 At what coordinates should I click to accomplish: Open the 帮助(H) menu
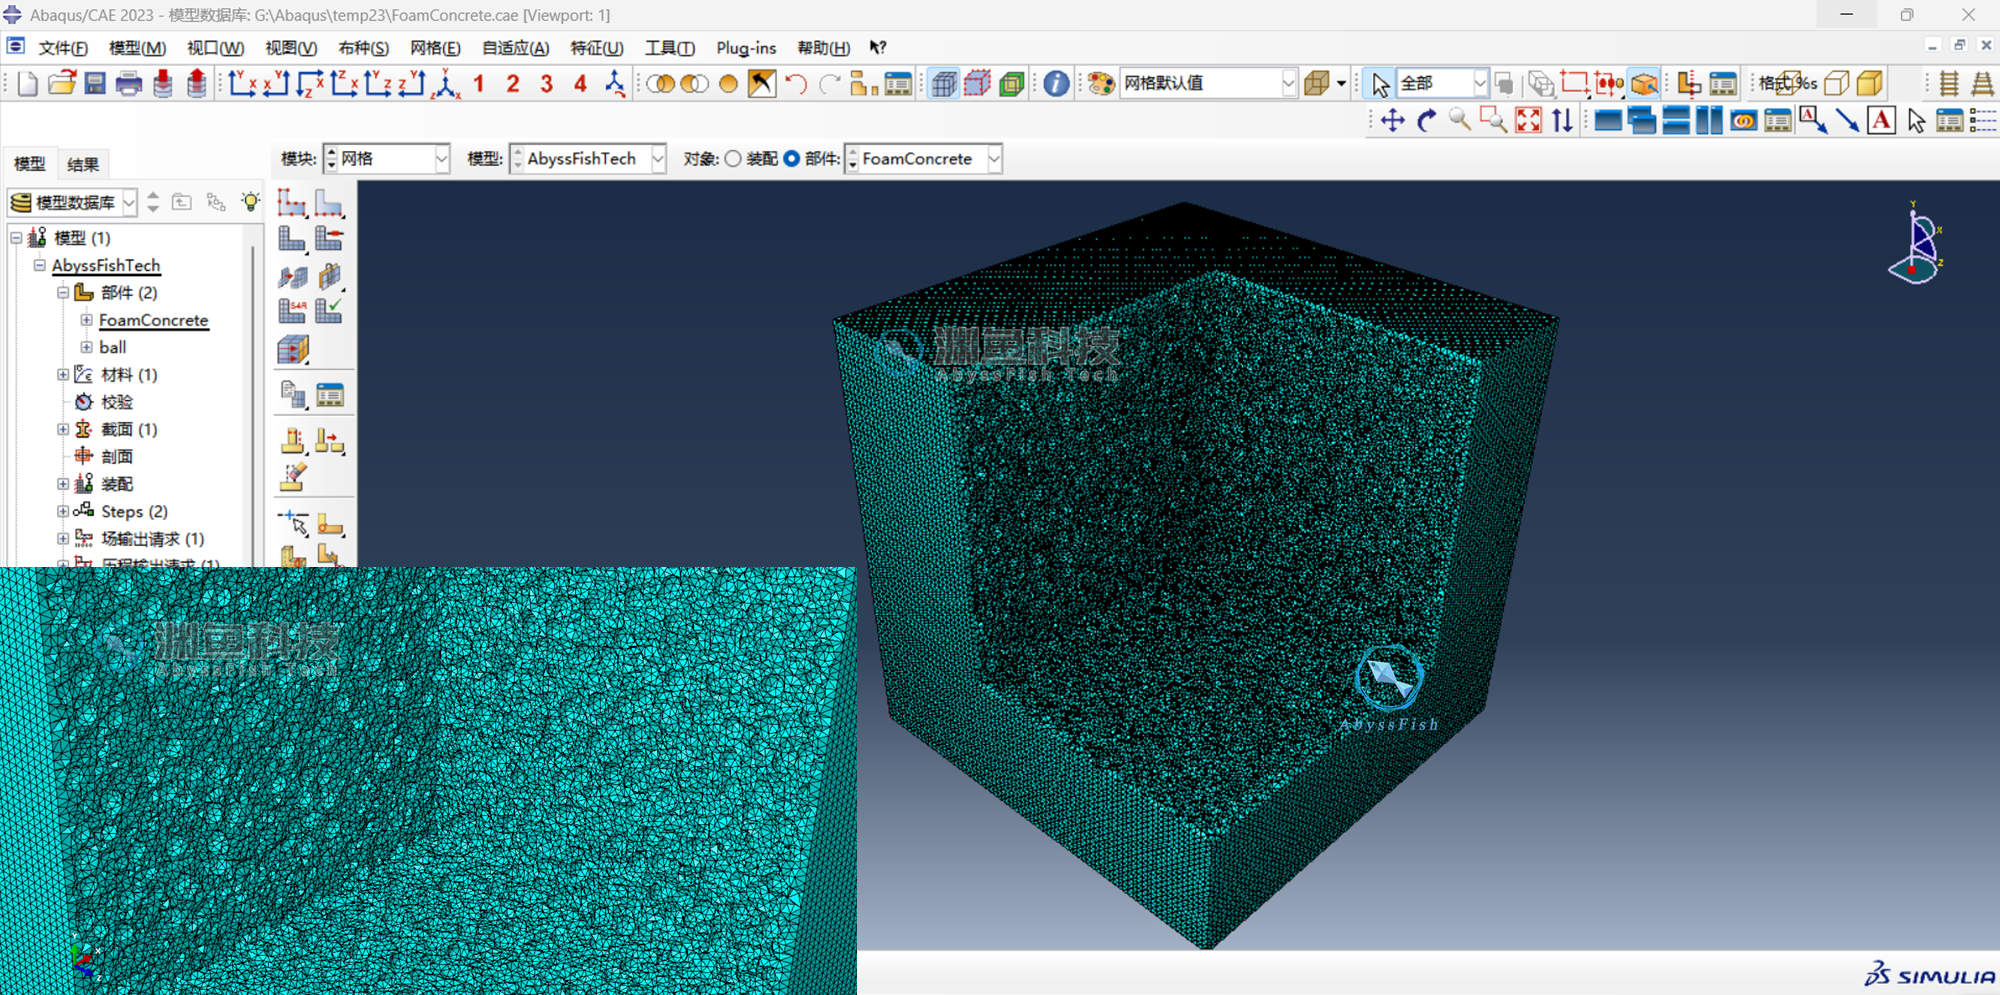(x=823, y=48)
